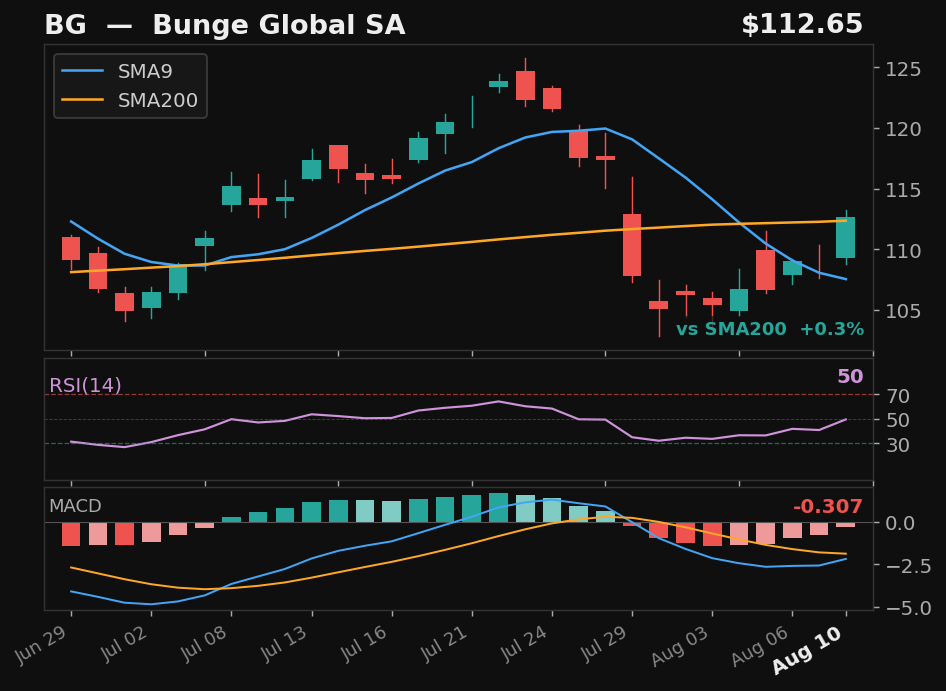
Task: Click the MACD 0.0 axis label
Action: click(x=901, y=523)
